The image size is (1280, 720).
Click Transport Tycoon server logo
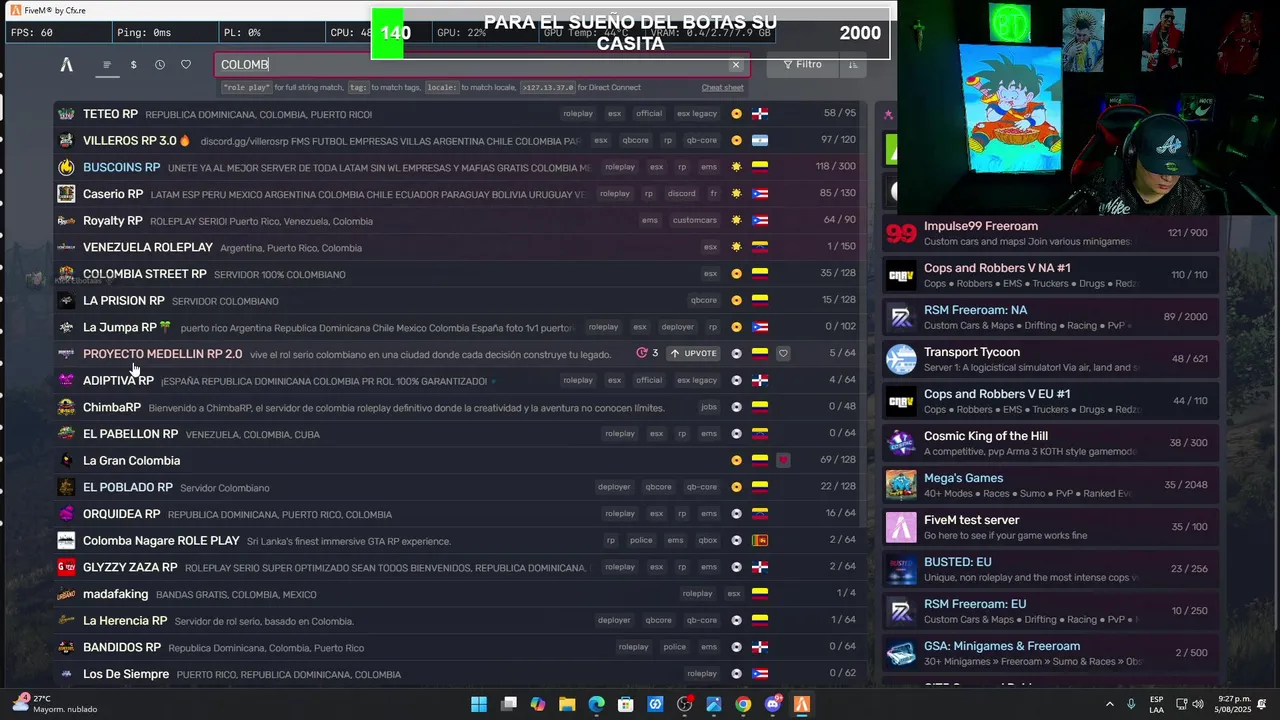coord(901,359)
